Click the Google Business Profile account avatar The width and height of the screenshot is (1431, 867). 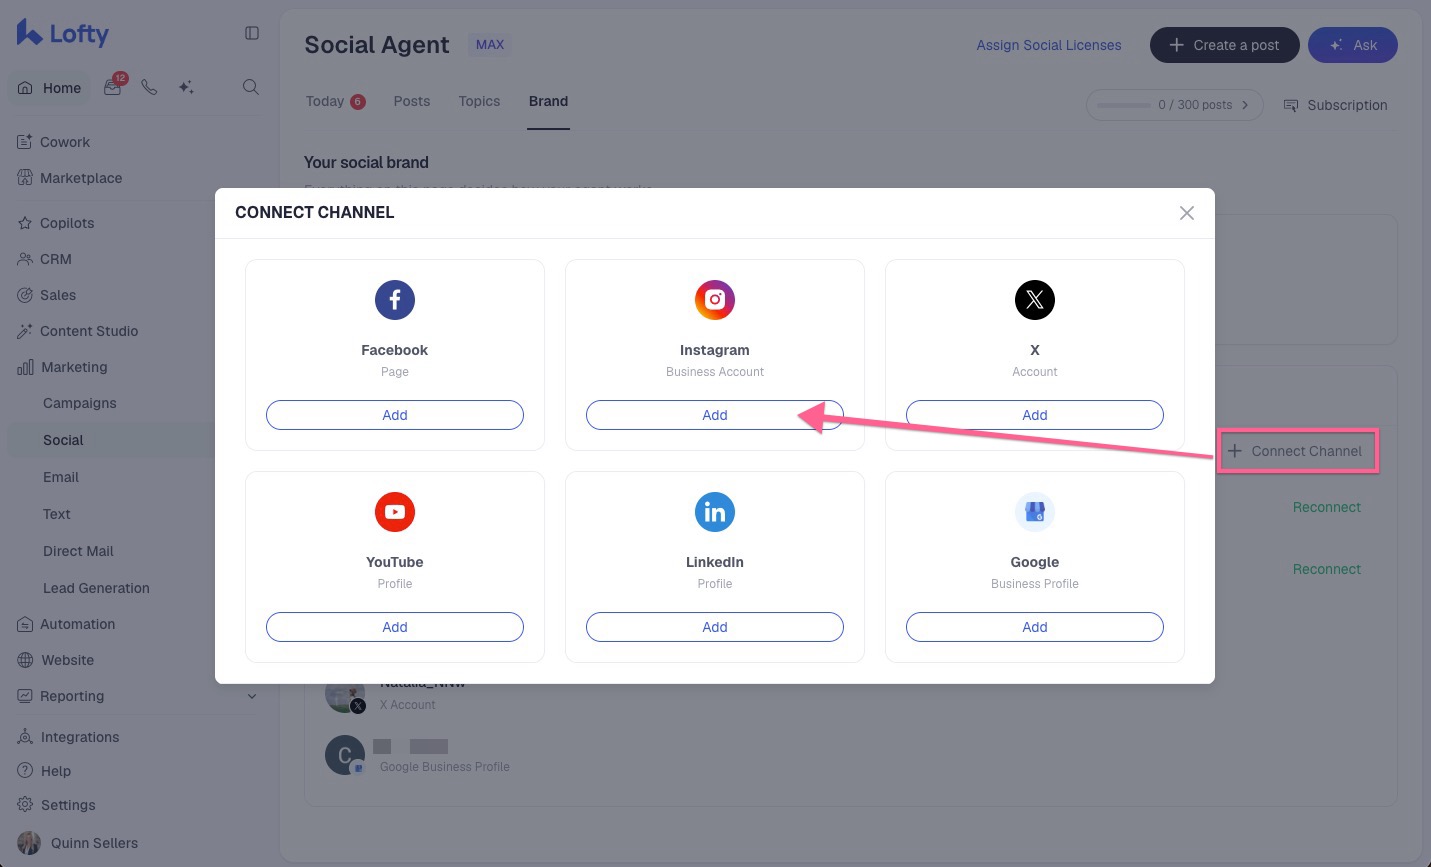click(x=345, y=756)
